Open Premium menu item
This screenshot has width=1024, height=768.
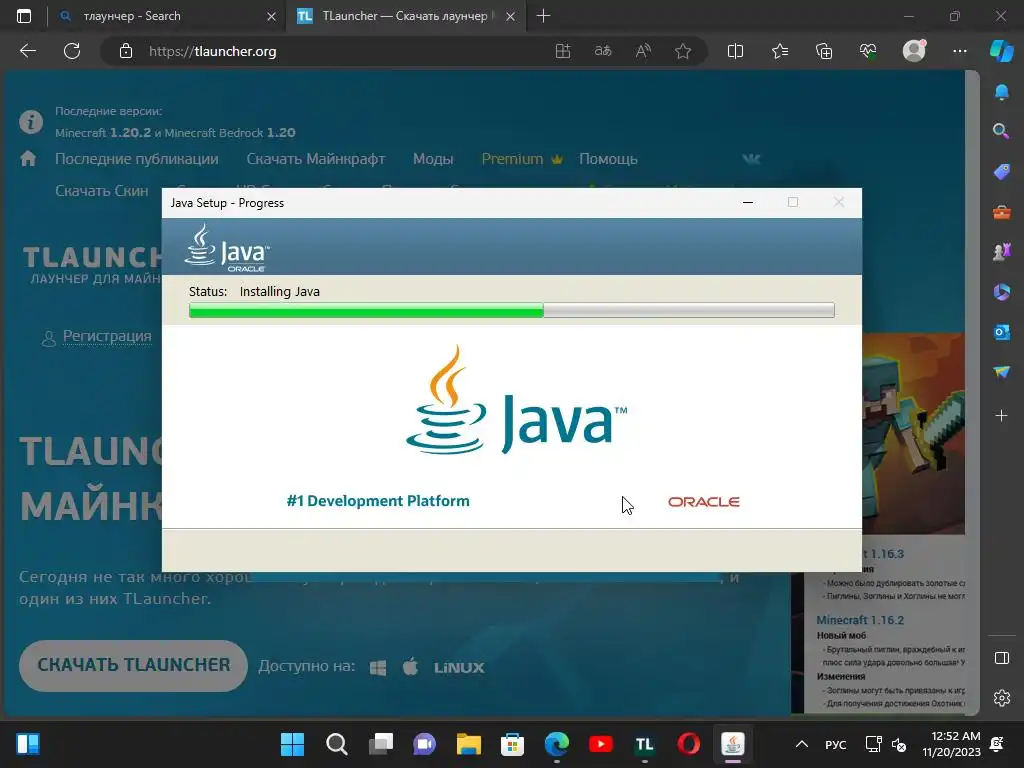tap(522, 159)
